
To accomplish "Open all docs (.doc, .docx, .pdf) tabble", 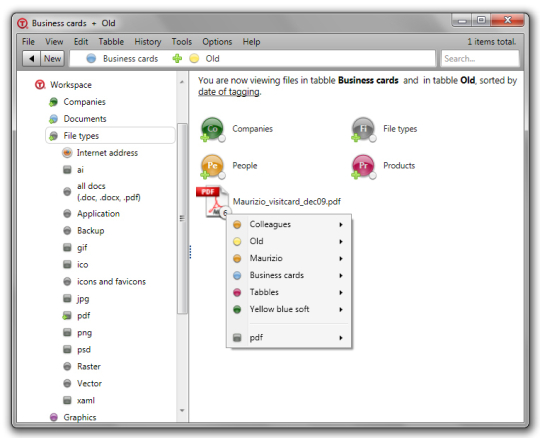I will 108,192.
